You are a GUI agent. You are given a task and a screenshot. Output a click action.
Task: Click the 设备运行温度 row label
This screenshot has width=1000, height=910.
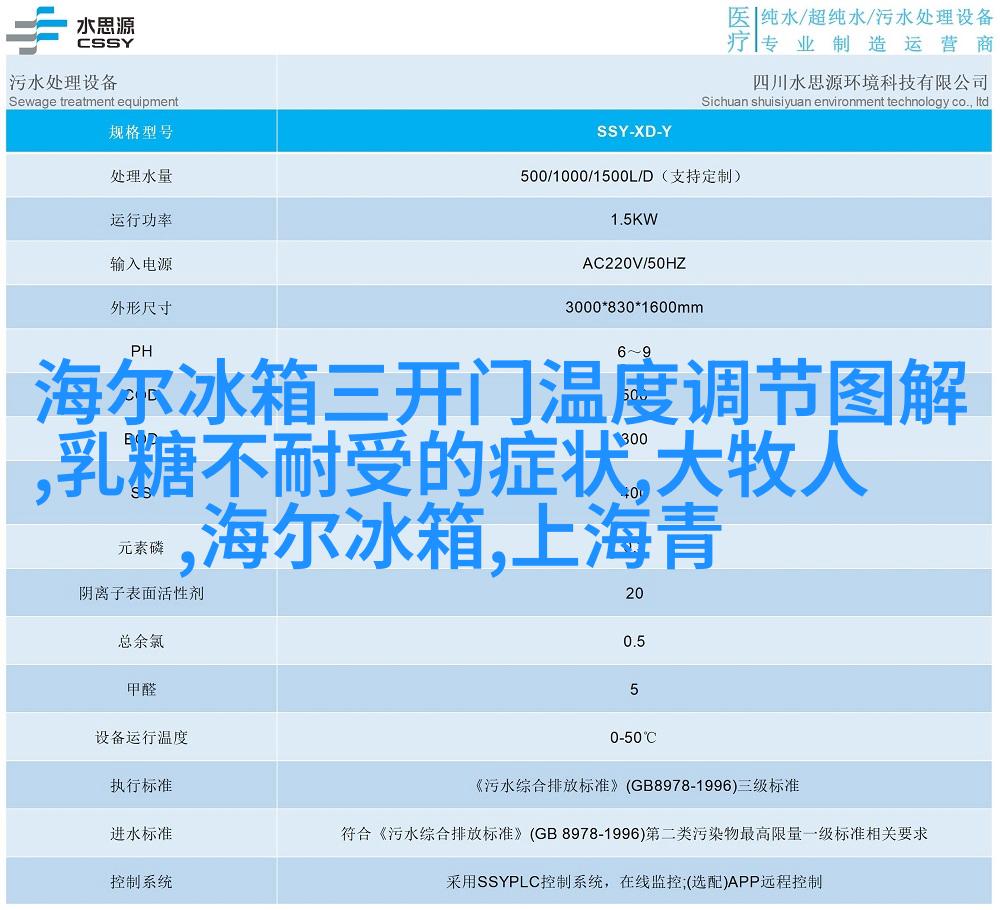(141, 738)
